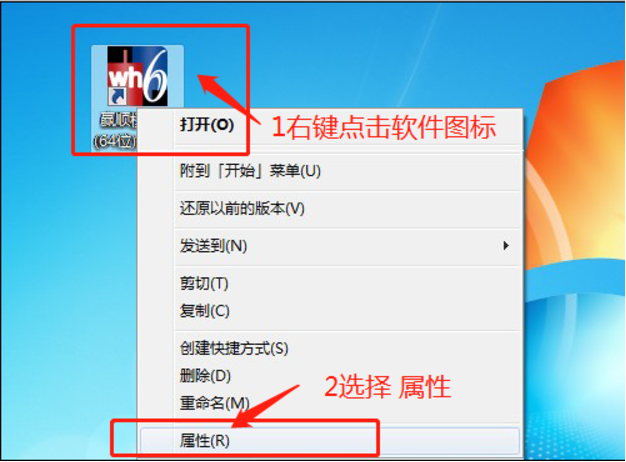This screenshot has width=626, height=462.
Task: Click the shortcut arrow overlay on the wh6 icon
Action: pos(118,97)
